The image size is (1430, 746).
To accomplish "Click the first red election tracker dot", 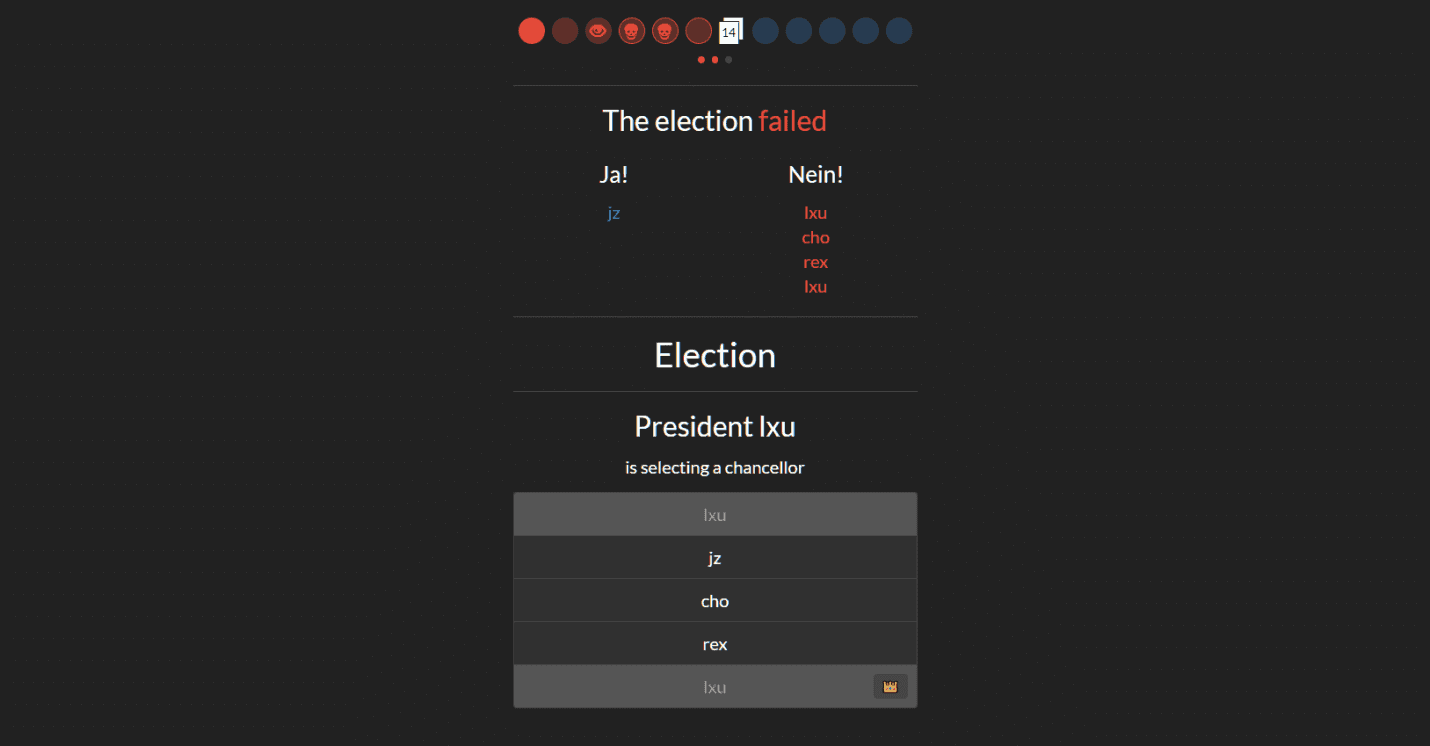I will (x=701, y=60).
